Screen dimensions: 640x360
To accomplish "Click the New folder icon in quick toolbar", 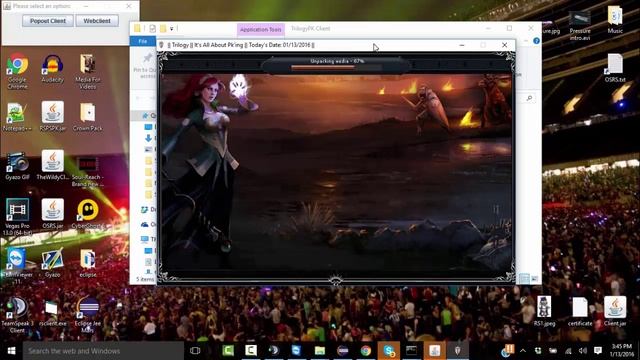I will click(x=163, y=29).
